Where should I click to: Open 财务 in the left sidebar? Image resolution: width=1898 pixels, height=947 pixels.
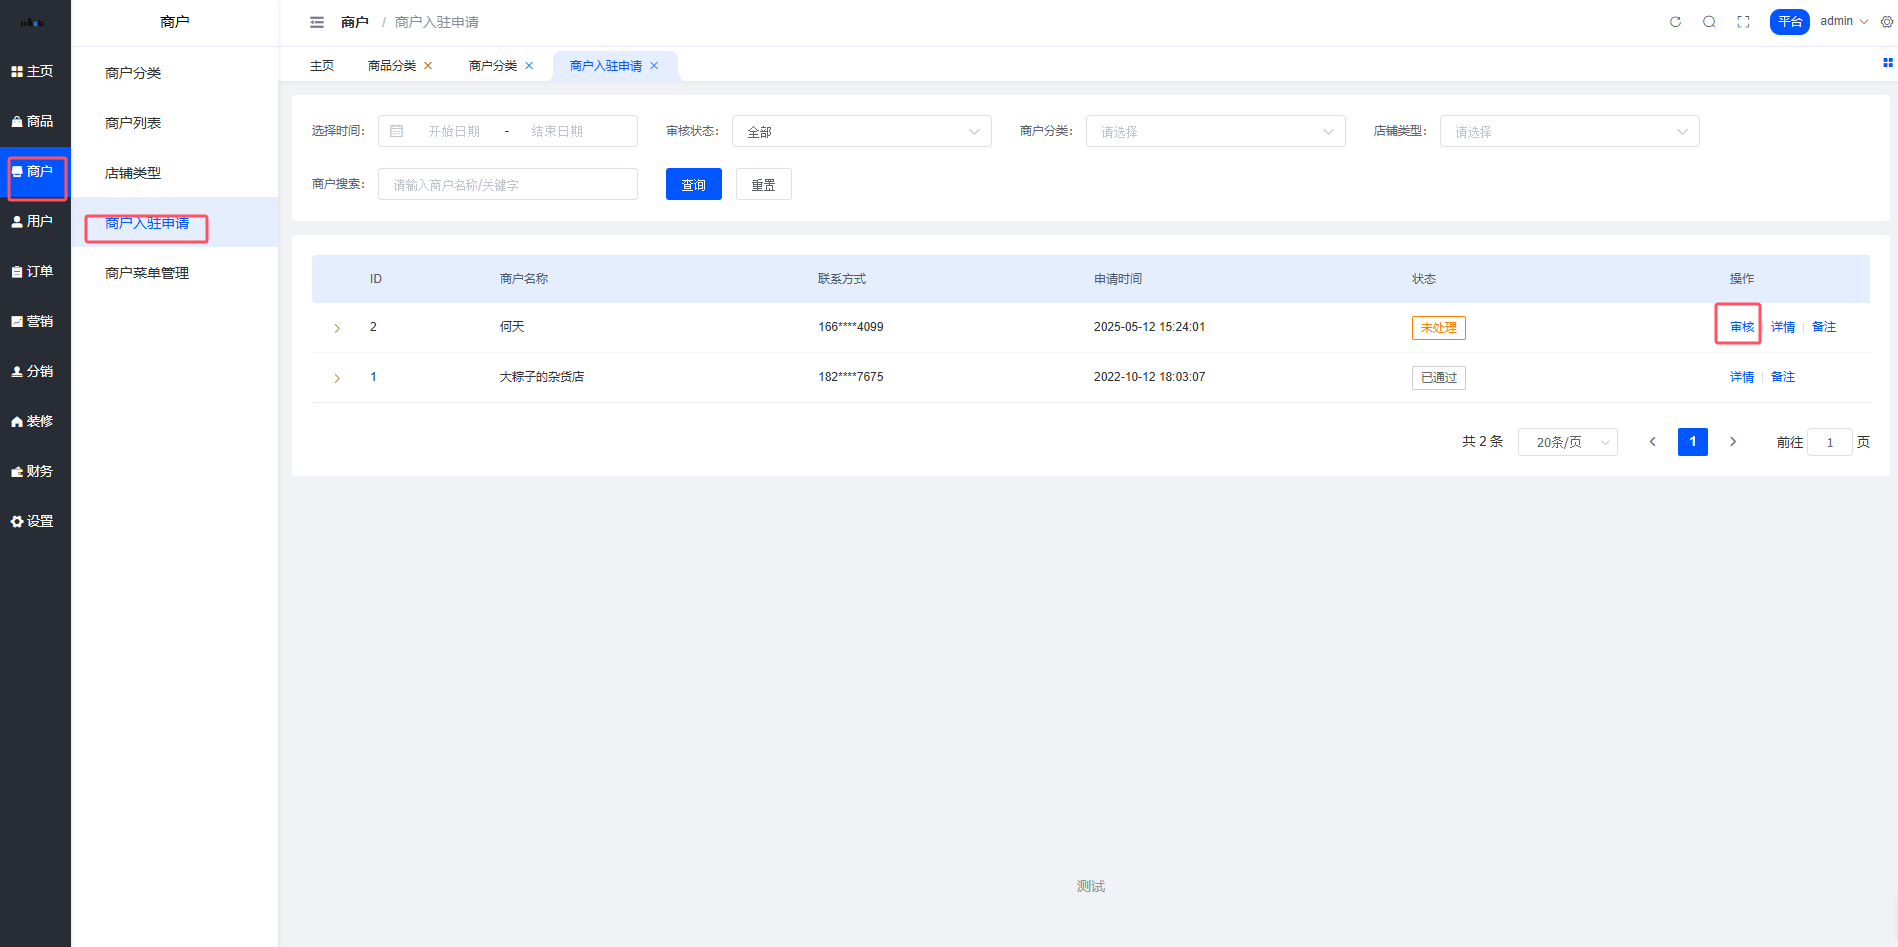[x=35, y=471]
